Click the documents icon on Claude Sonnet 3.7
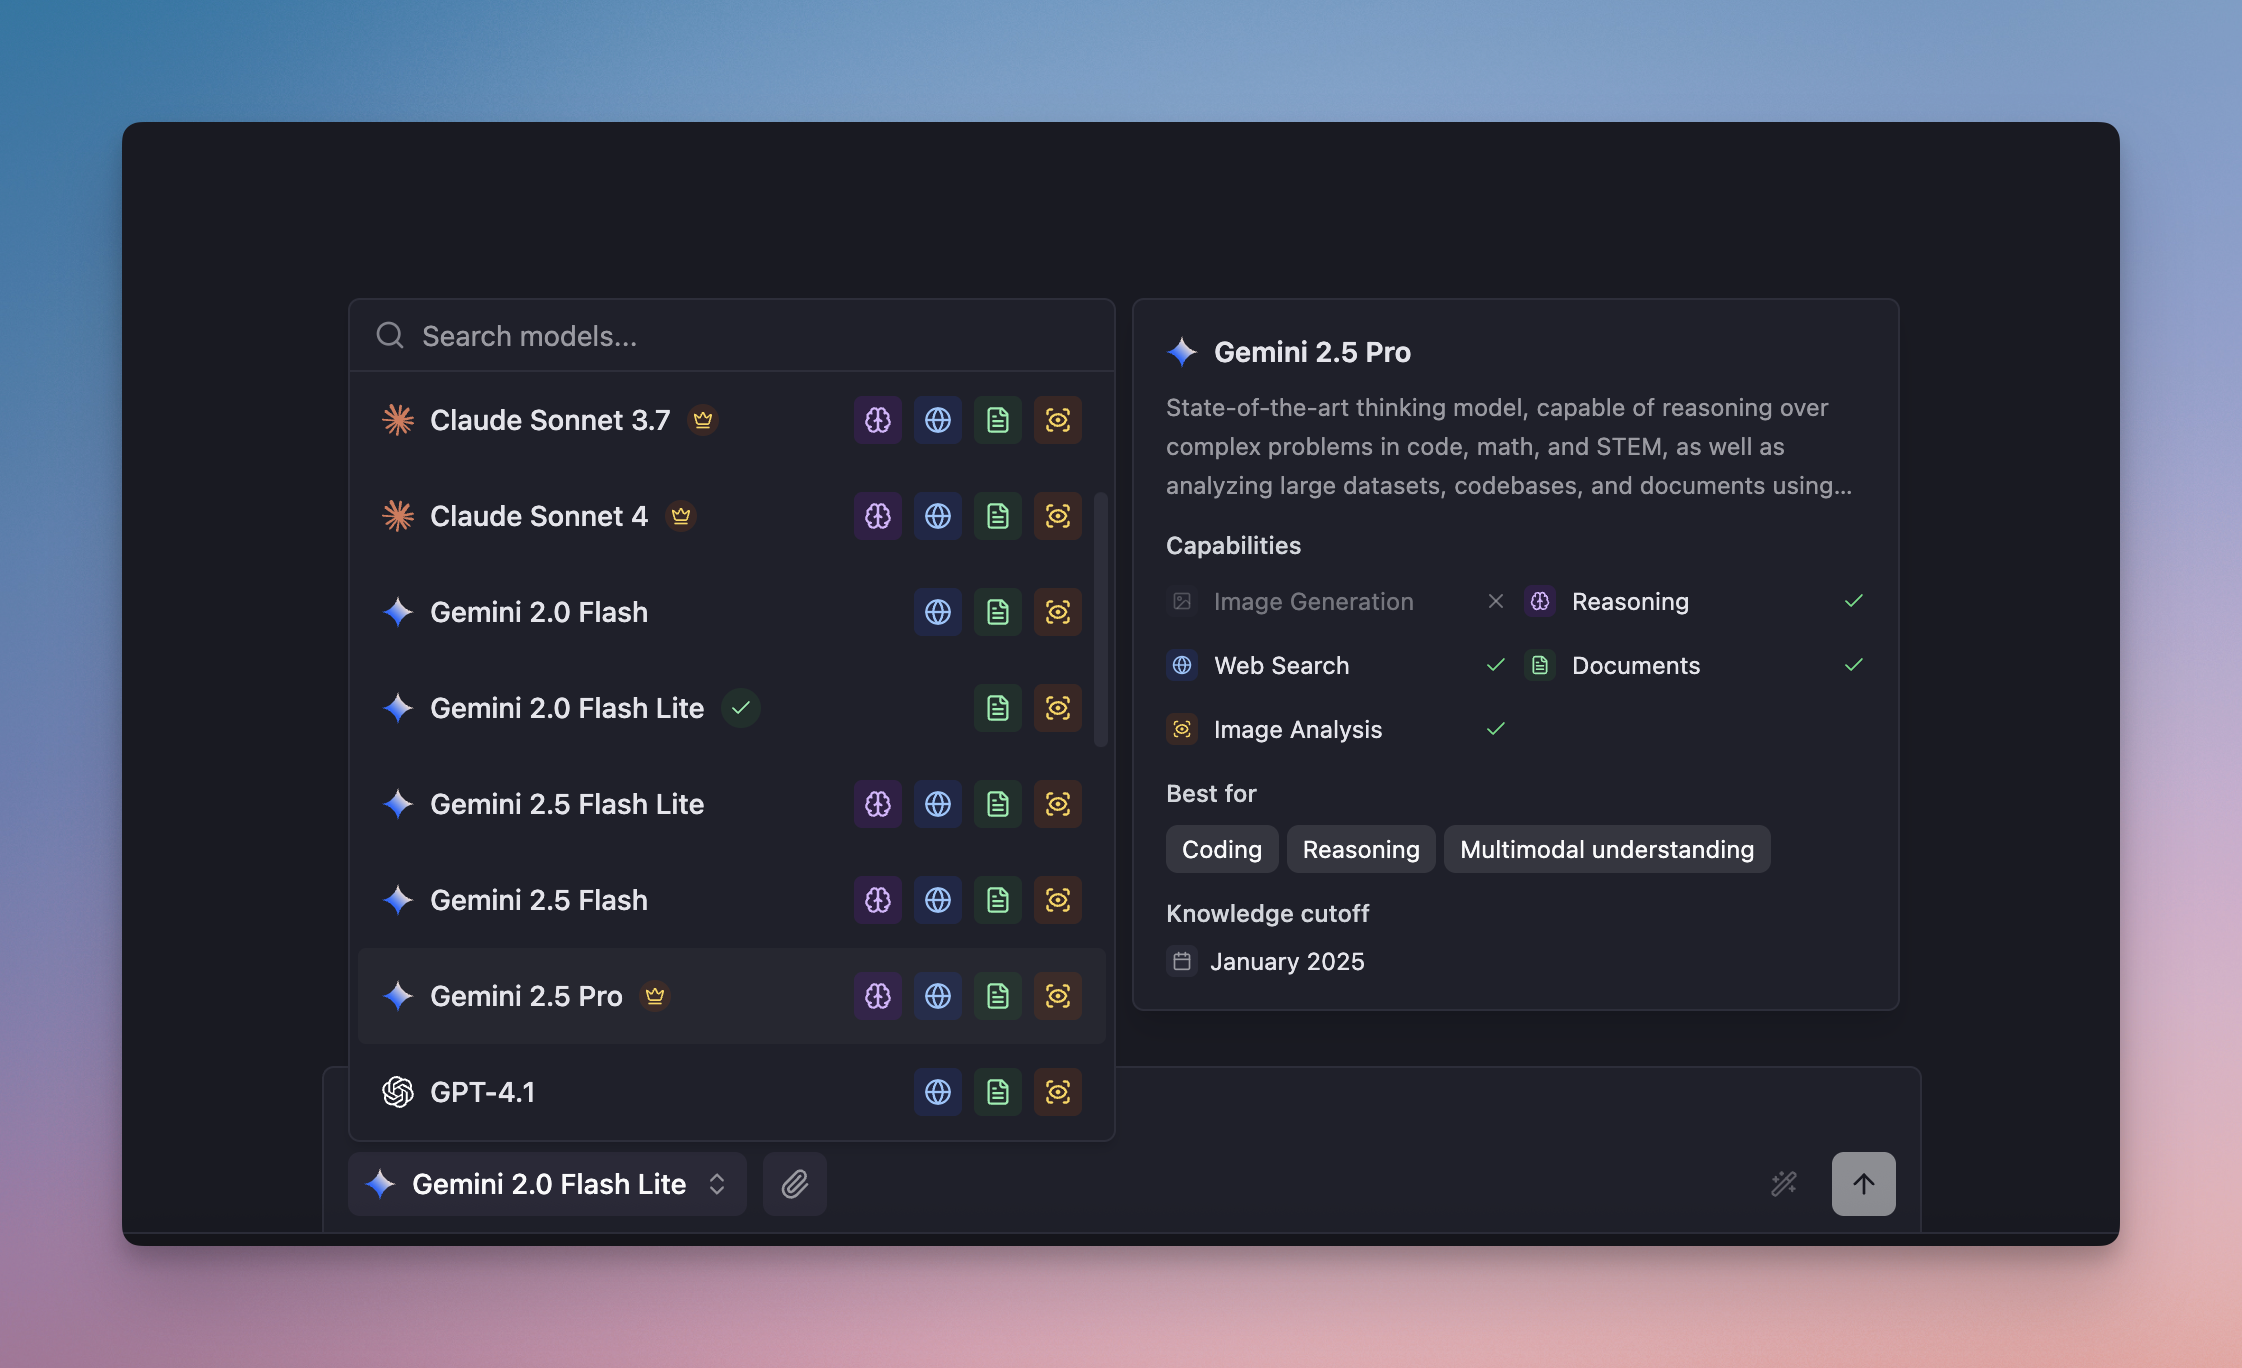Viewport: 2242px width, 1368px height. pyautogui.click(x=998, y=420)
